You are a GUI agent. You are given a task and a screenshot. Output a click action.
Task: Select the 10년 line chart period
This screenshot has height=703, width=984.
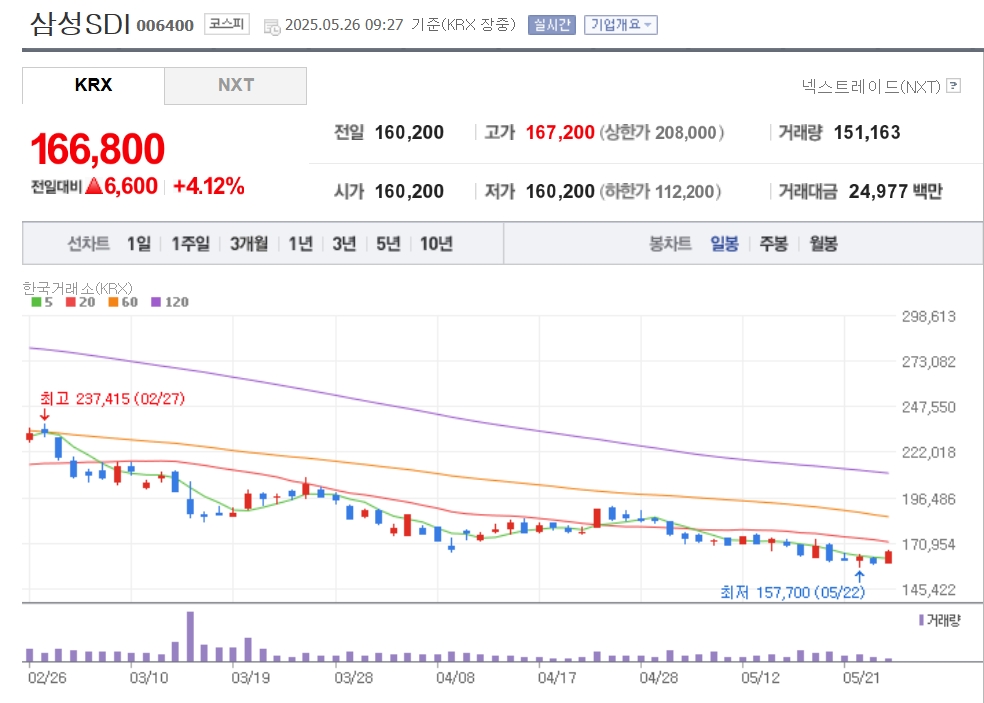(436, 244)
